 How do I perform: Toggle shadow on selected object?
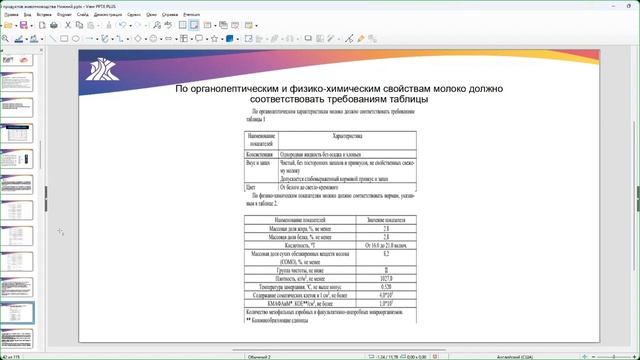tap(308, 39)
